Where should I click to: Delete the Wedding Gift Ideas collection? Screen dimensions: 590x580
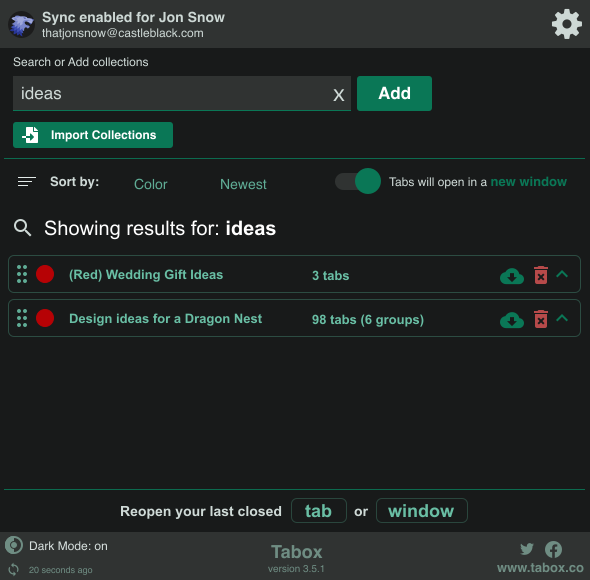tap(541, 275)
